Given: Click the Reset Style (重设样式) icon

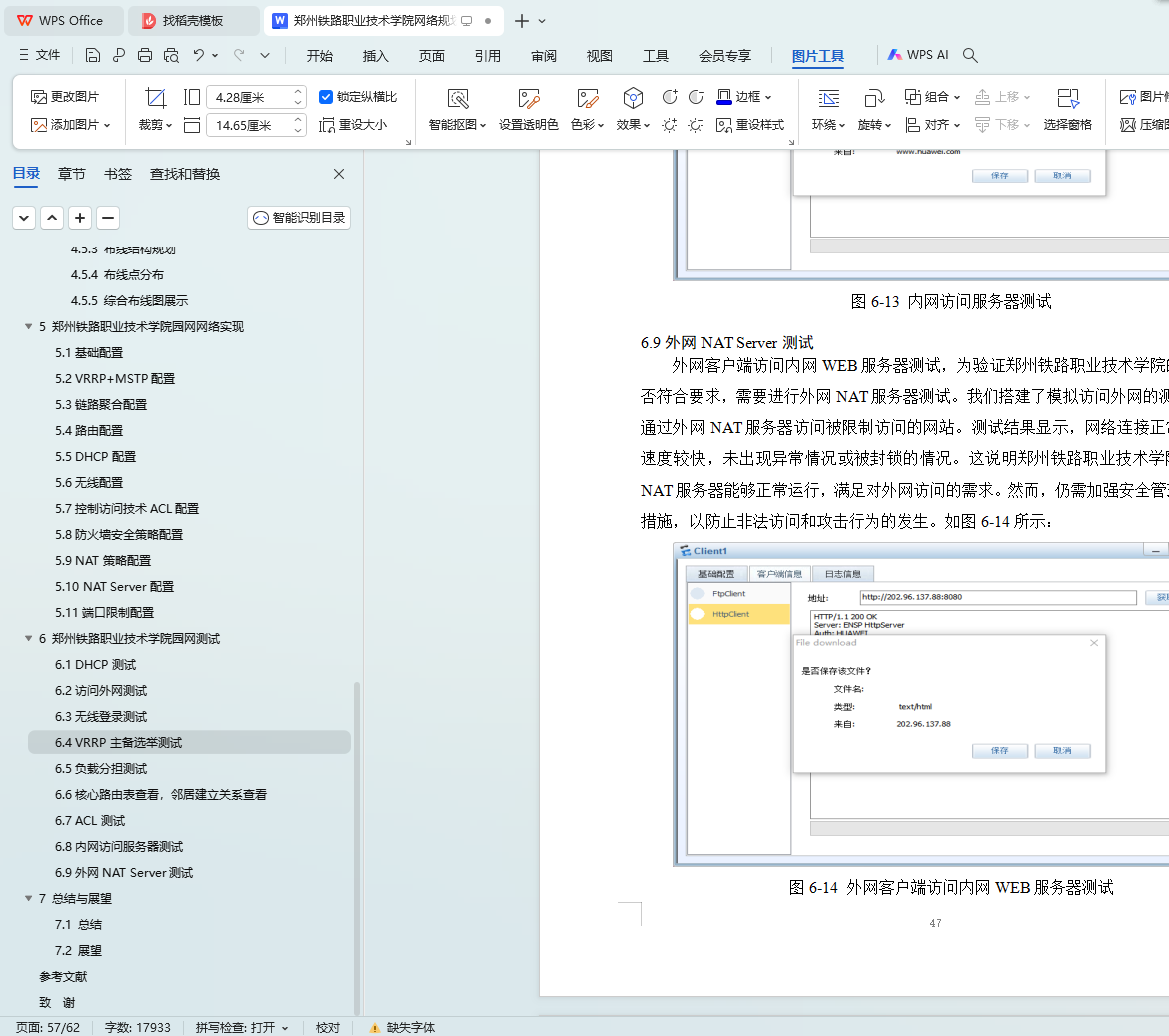Looking at the screenshot, I should 749,125.
